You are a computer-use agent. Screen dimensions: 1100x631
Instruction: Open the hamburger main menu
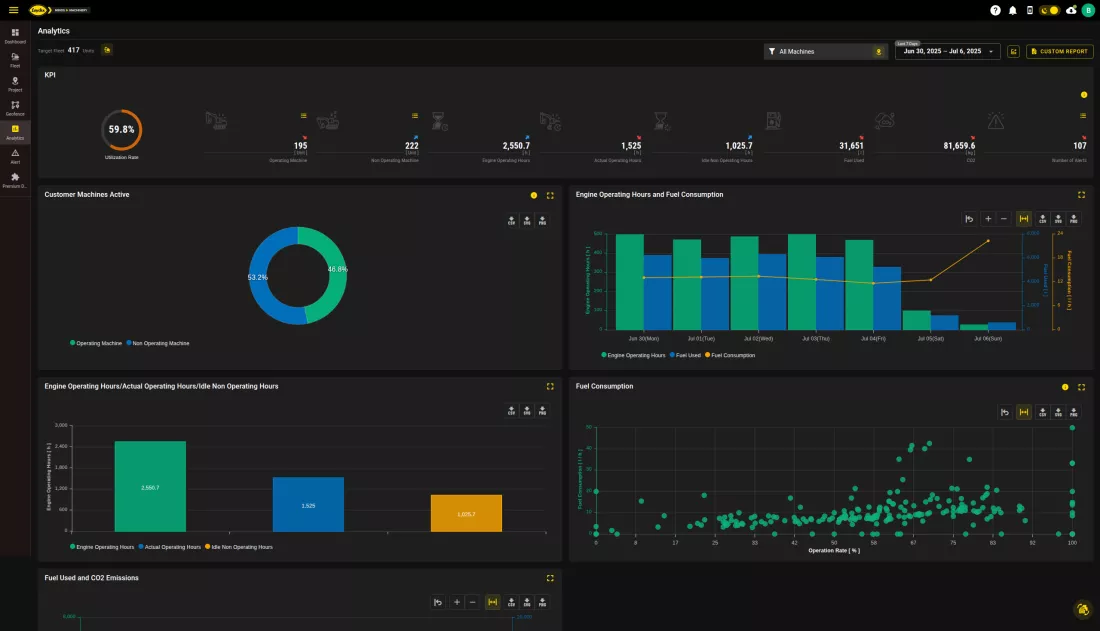pos(13,10)
